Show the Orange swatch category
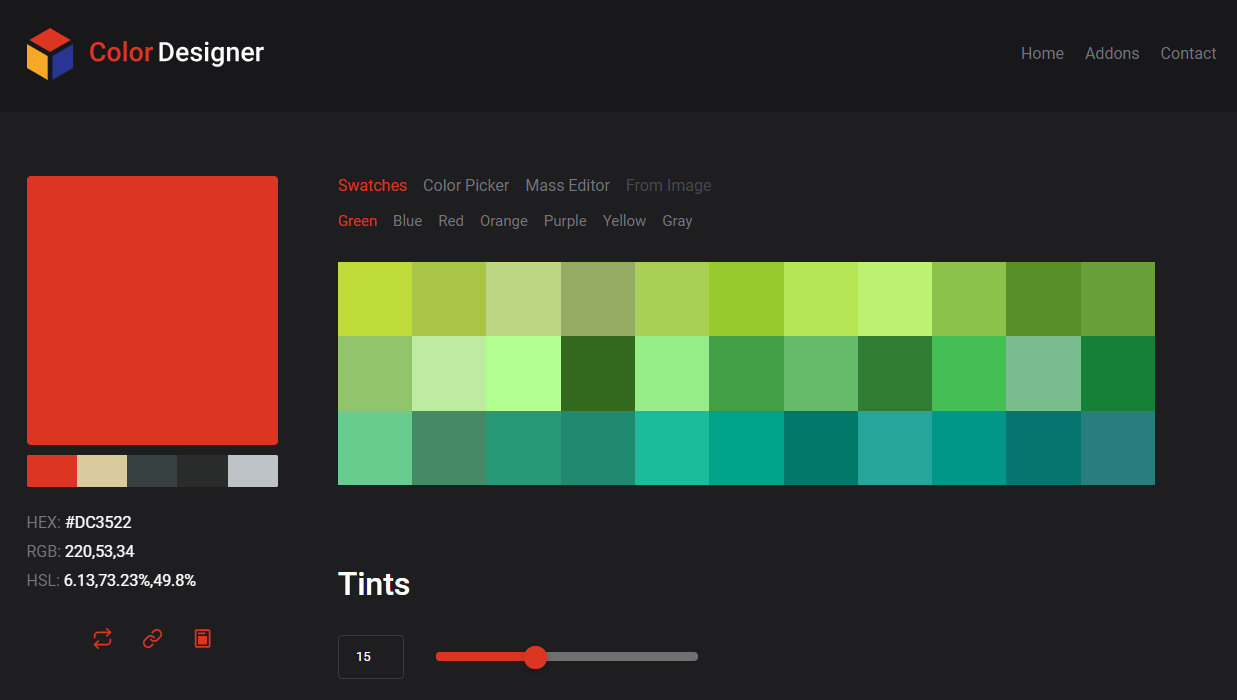 coord(503,221)
